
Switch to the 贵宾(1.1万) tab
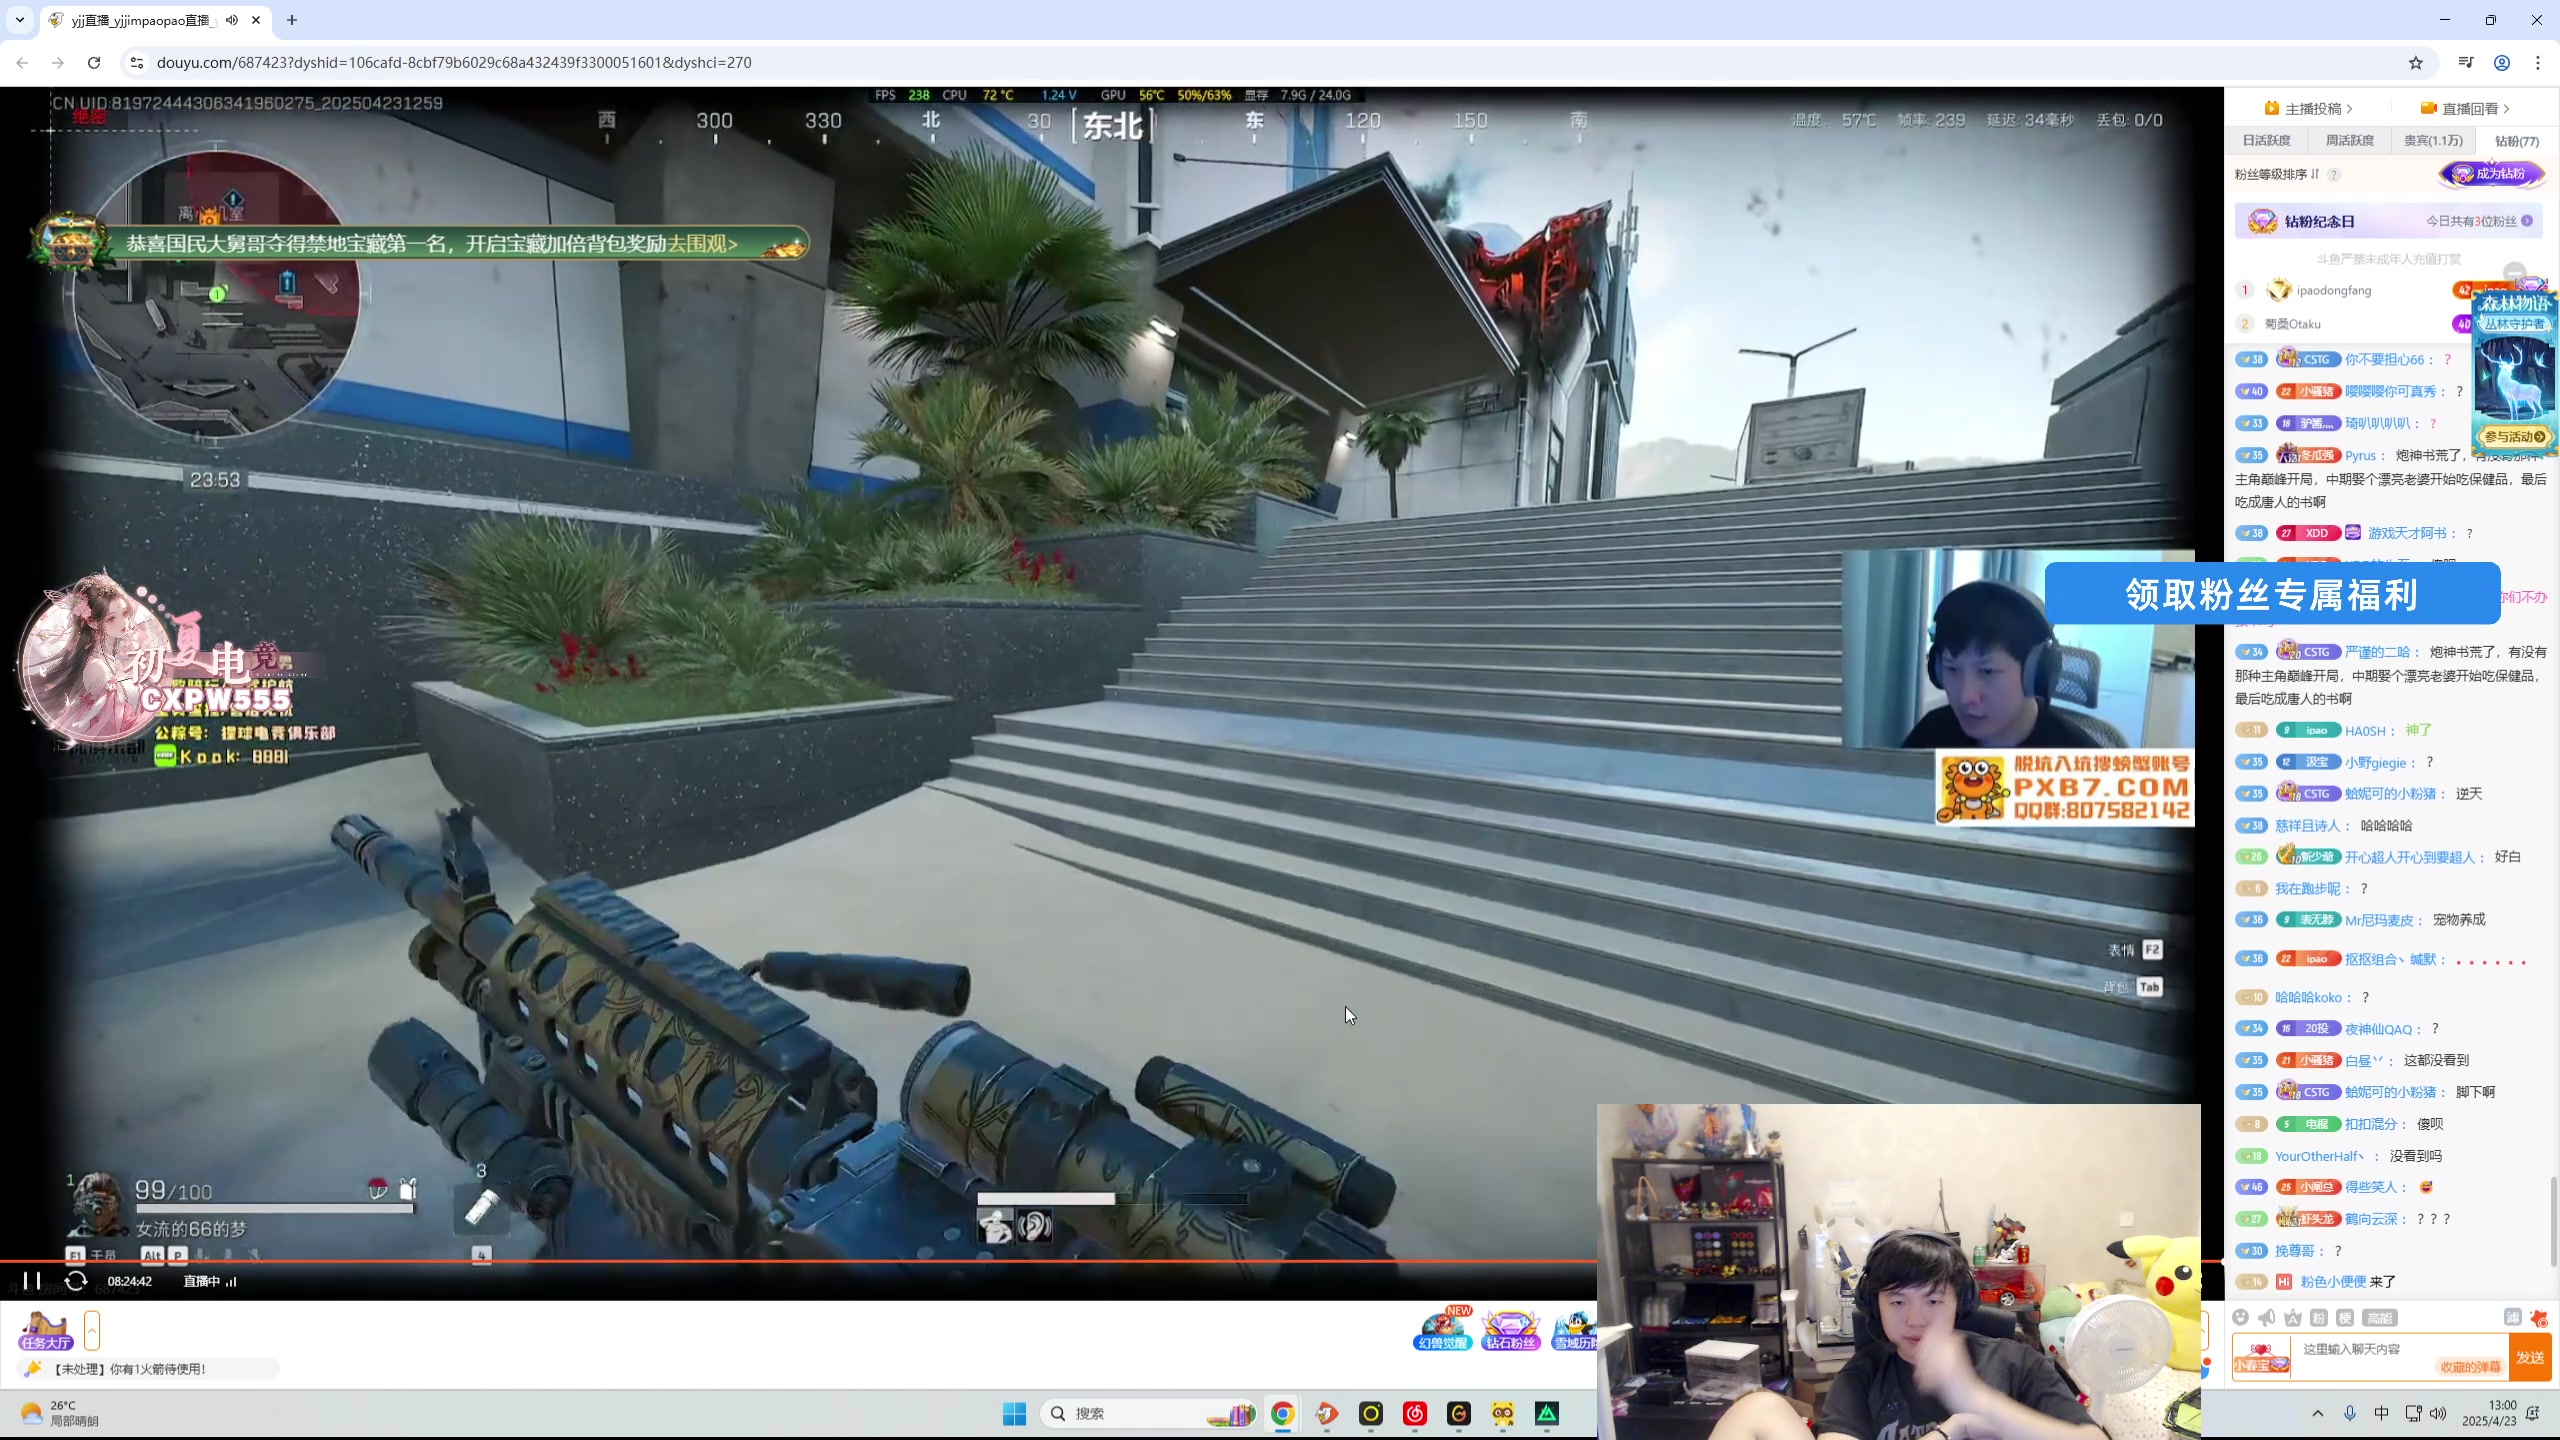(x=2433, y=141)
